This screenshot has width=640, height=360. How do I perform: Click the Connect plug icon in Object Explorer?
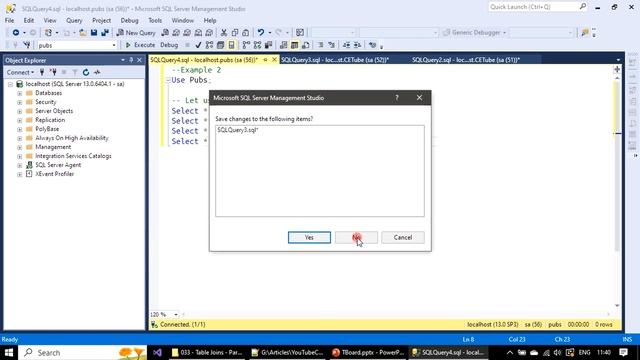pyautogui.click(x=42, y=72)
